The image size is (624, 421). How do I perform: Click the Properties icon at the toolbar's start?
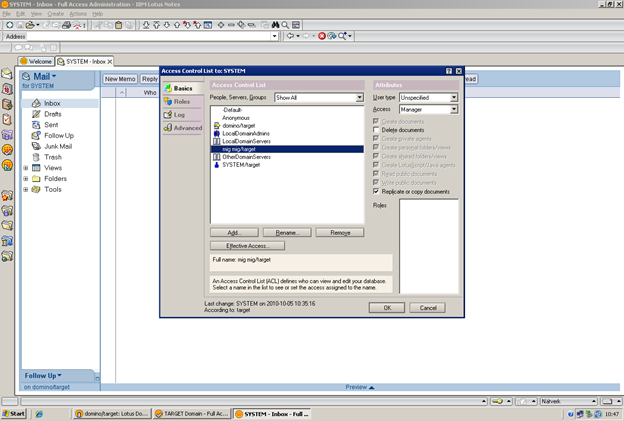click(x=10, y=25)
